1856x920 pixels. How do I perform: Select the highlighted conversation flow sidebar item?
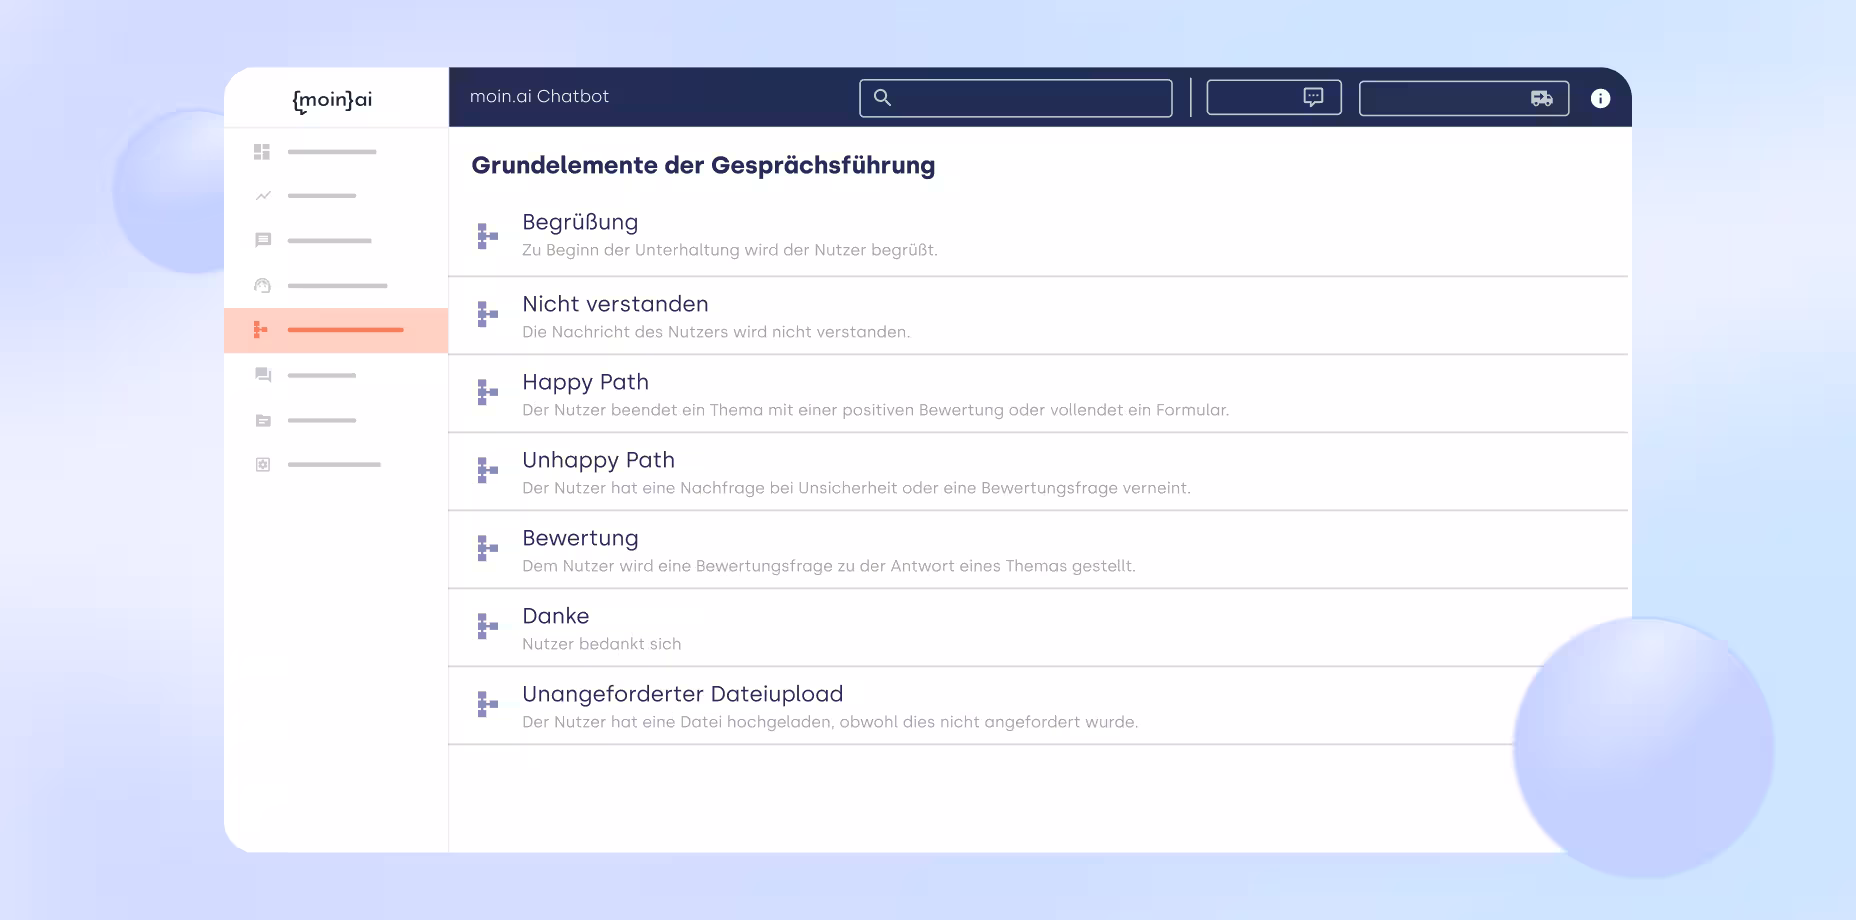click(336, 330)
